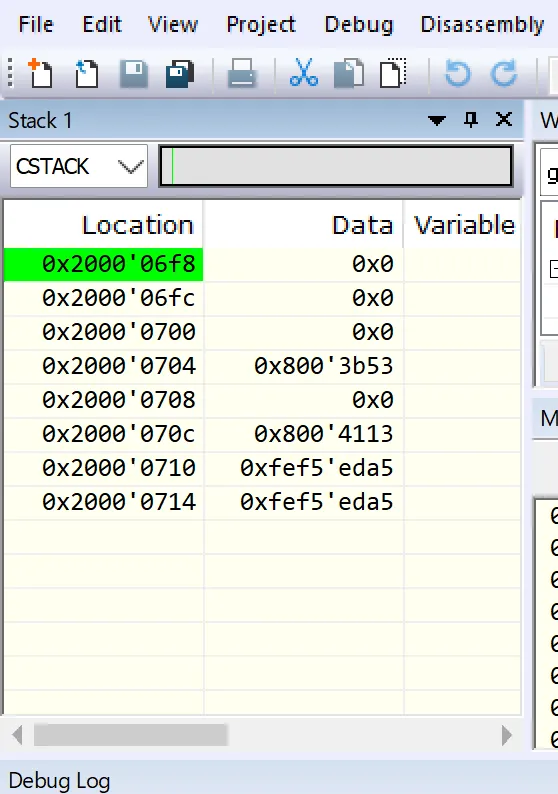Open a file using the toolbar icon

[87, 73]
